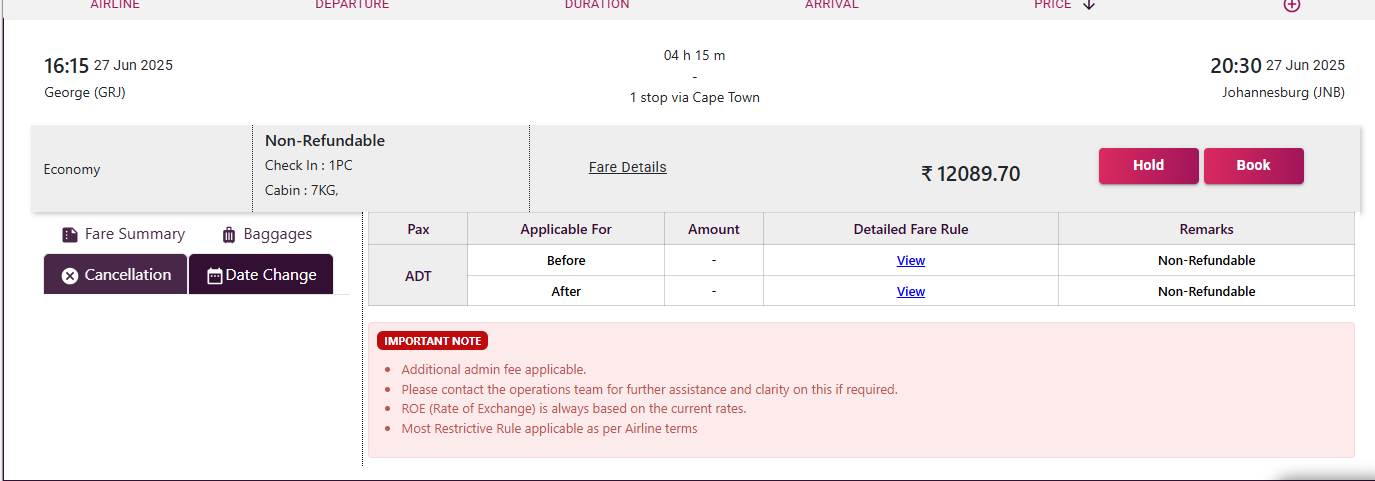1375x481 pixels.
Task: Click the Book button
Action: point(1253,166)
